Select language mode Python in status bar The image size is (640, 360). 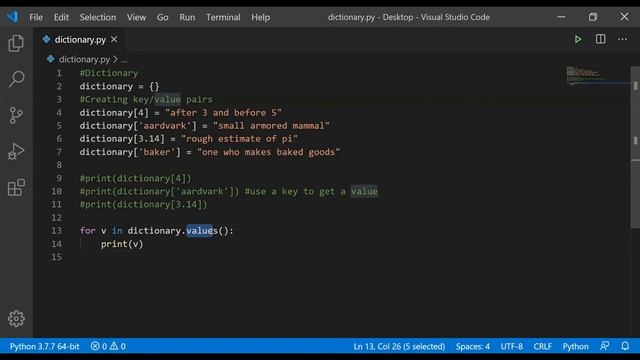pyautogui.click(x=576, y=346)
